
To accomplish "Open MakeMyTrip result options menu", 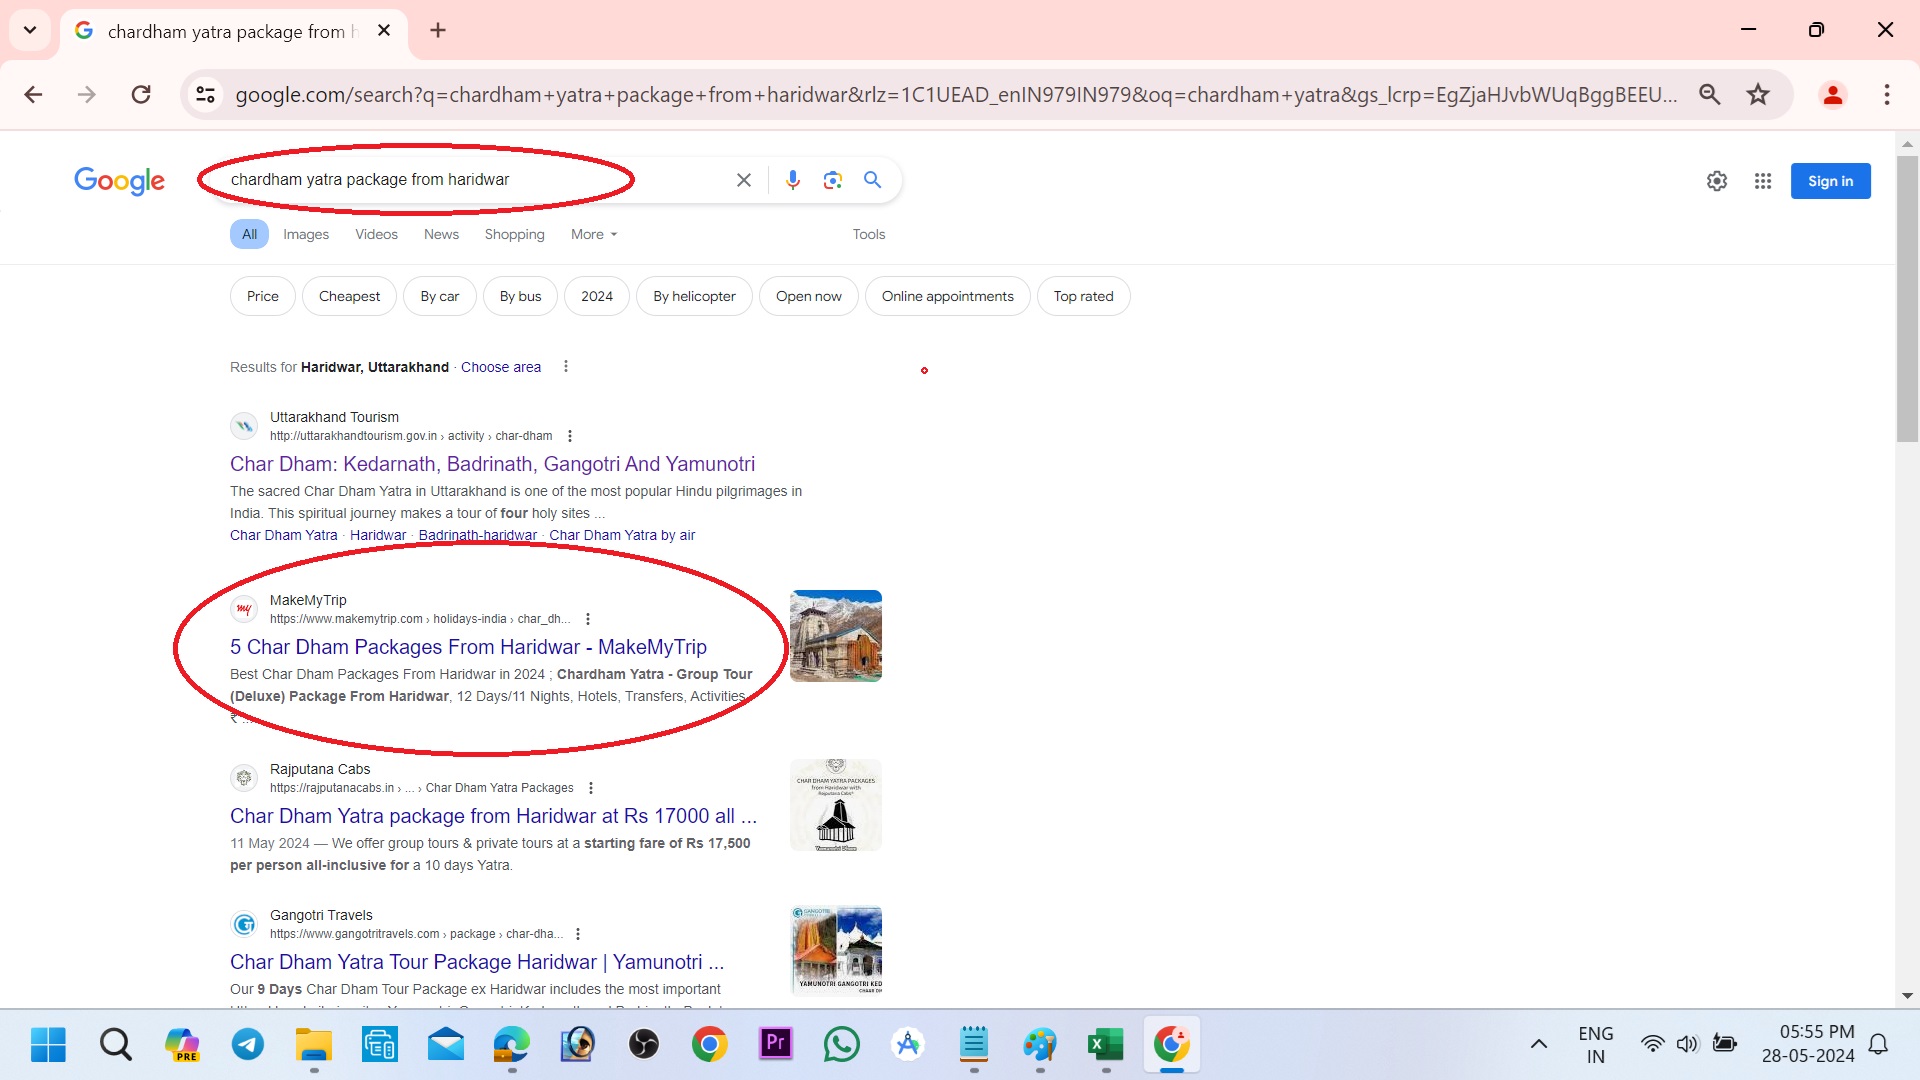I will click(x=588, y=619).
